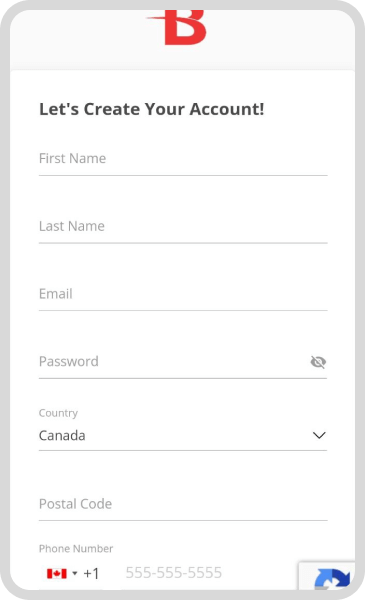Click the underline beneath Postal Code
Viewport: 365px width, 600px height.
183,520
